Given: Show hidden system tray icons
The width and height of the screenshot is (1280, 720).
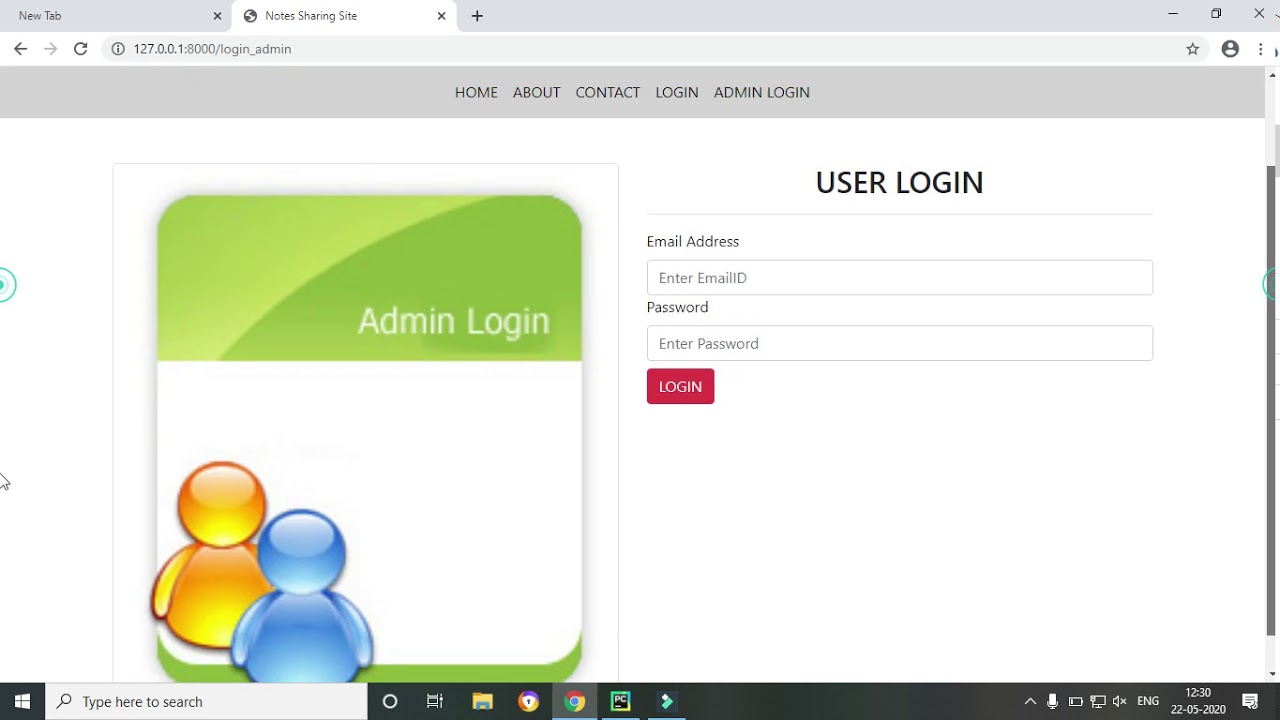Looking at the screenshot, I should 1030,702.
